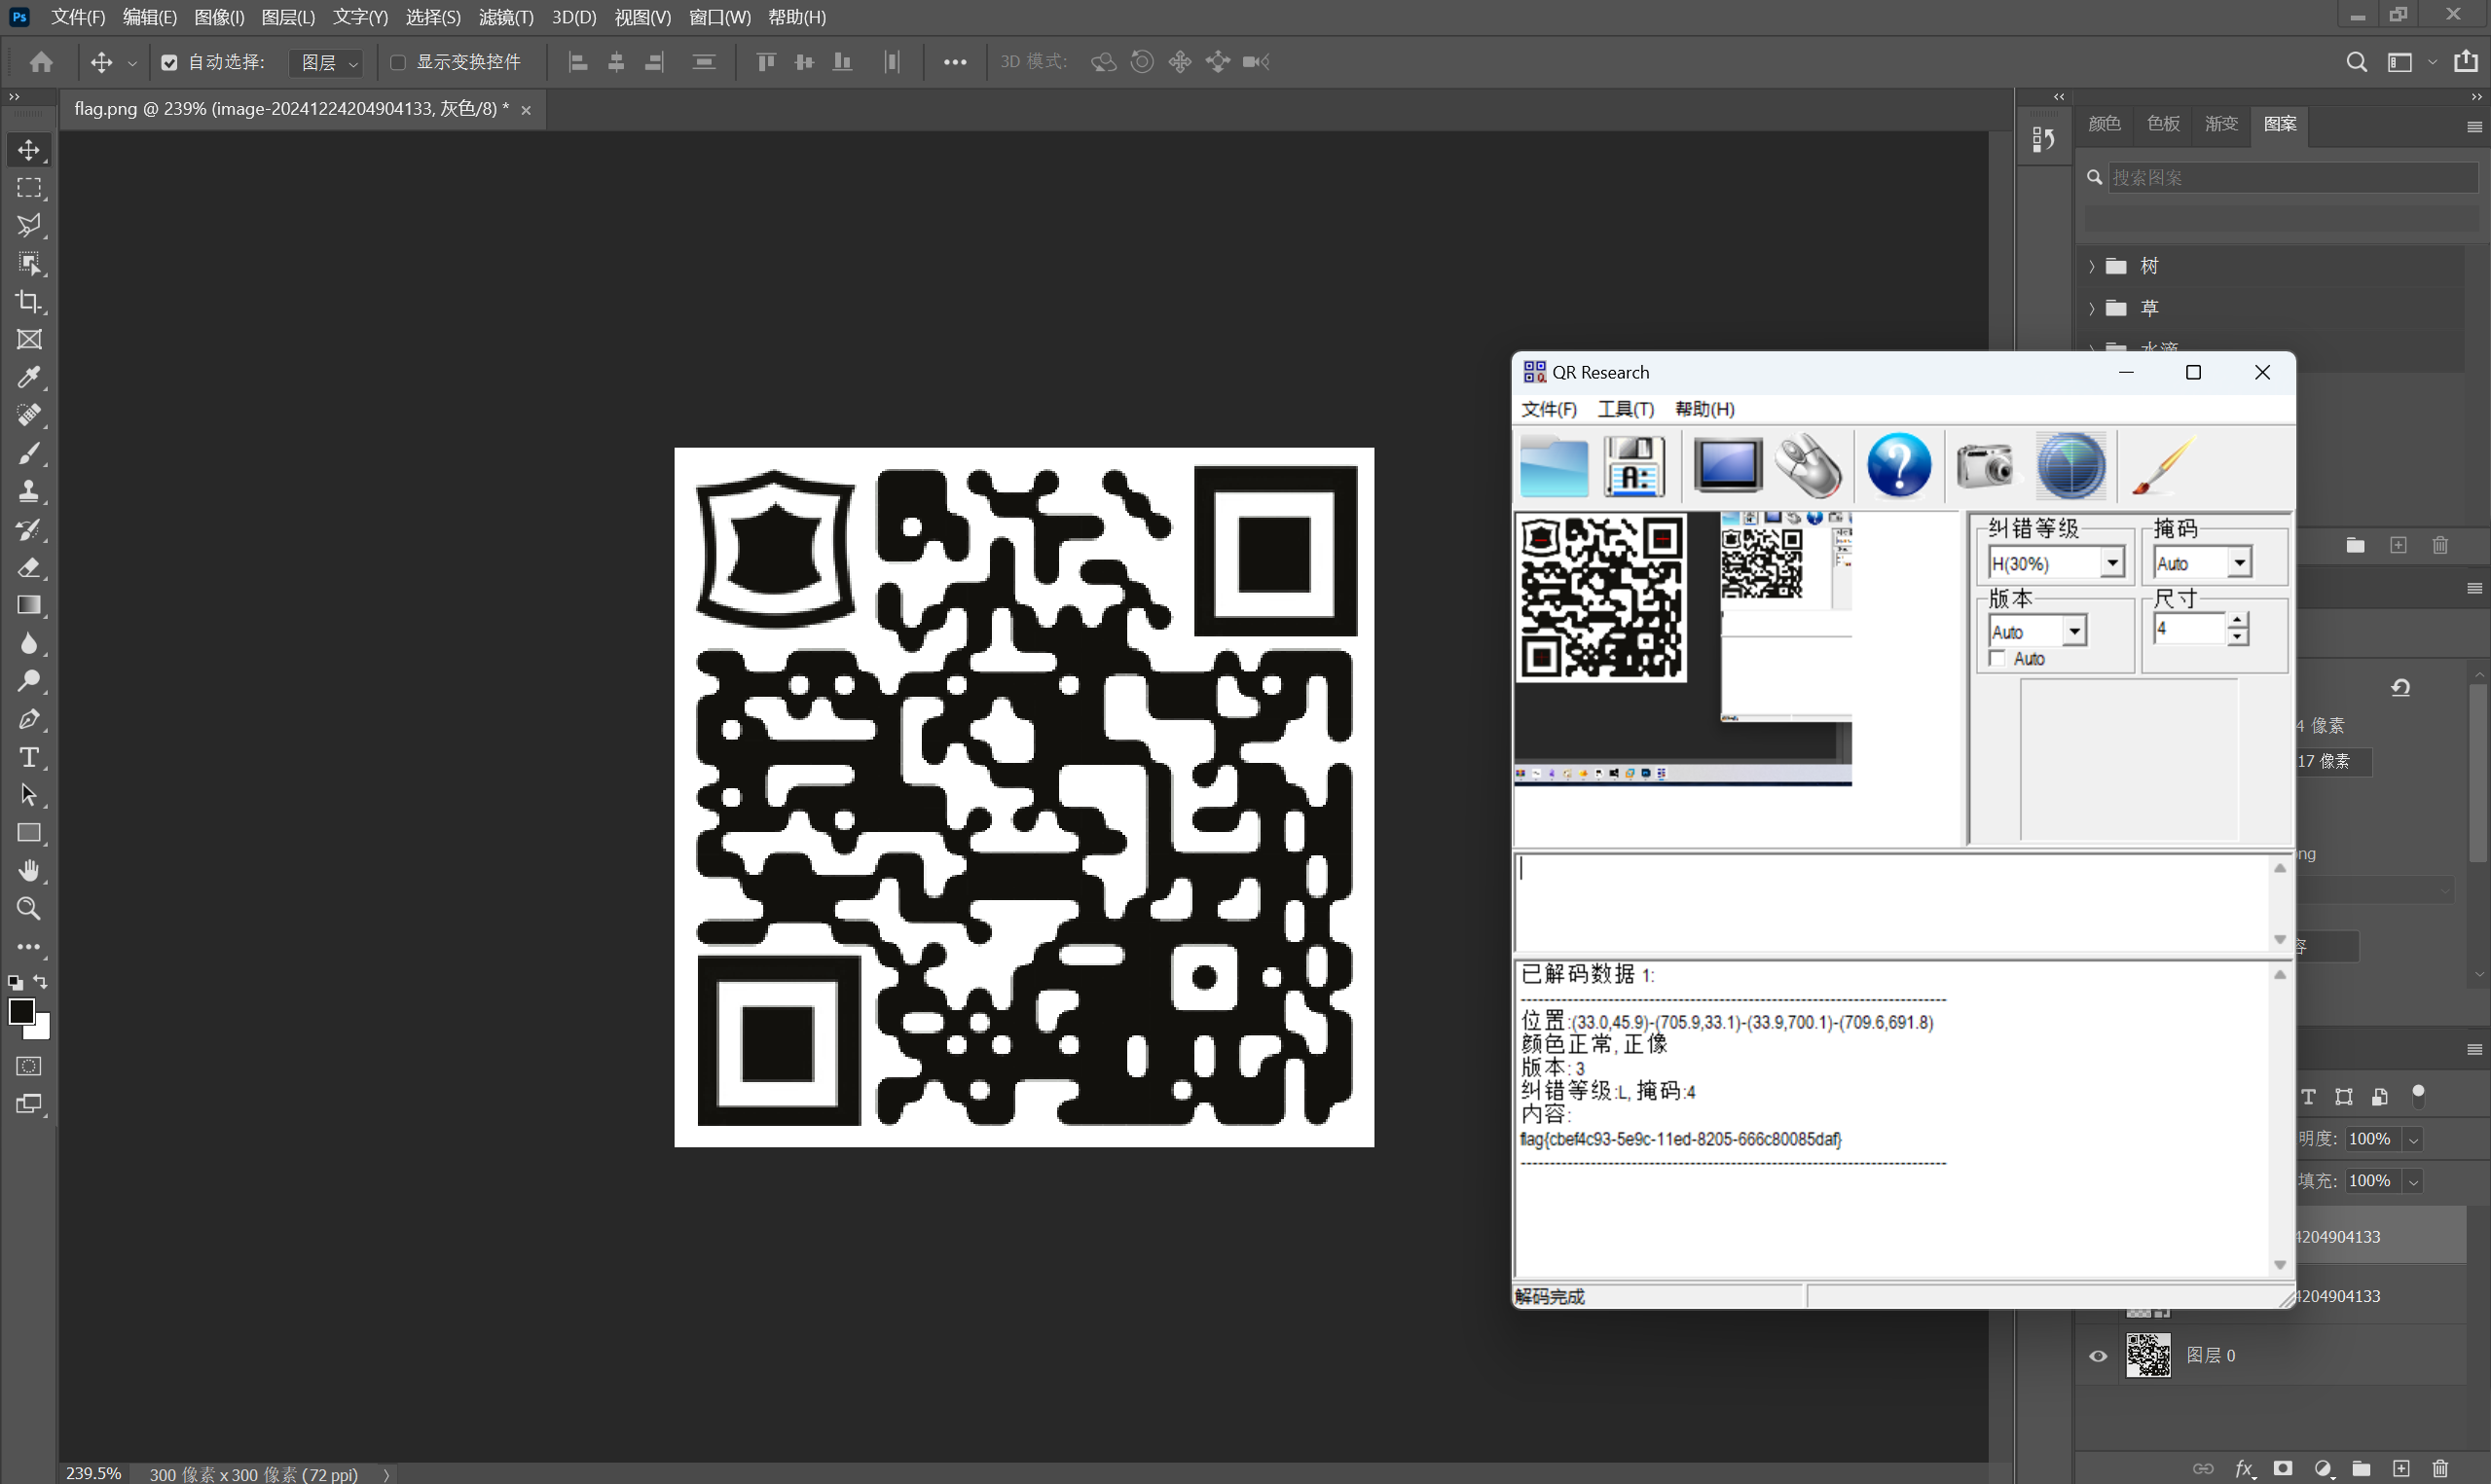
Task: Select the Eyedropper tool
Action: click(29, 378)
